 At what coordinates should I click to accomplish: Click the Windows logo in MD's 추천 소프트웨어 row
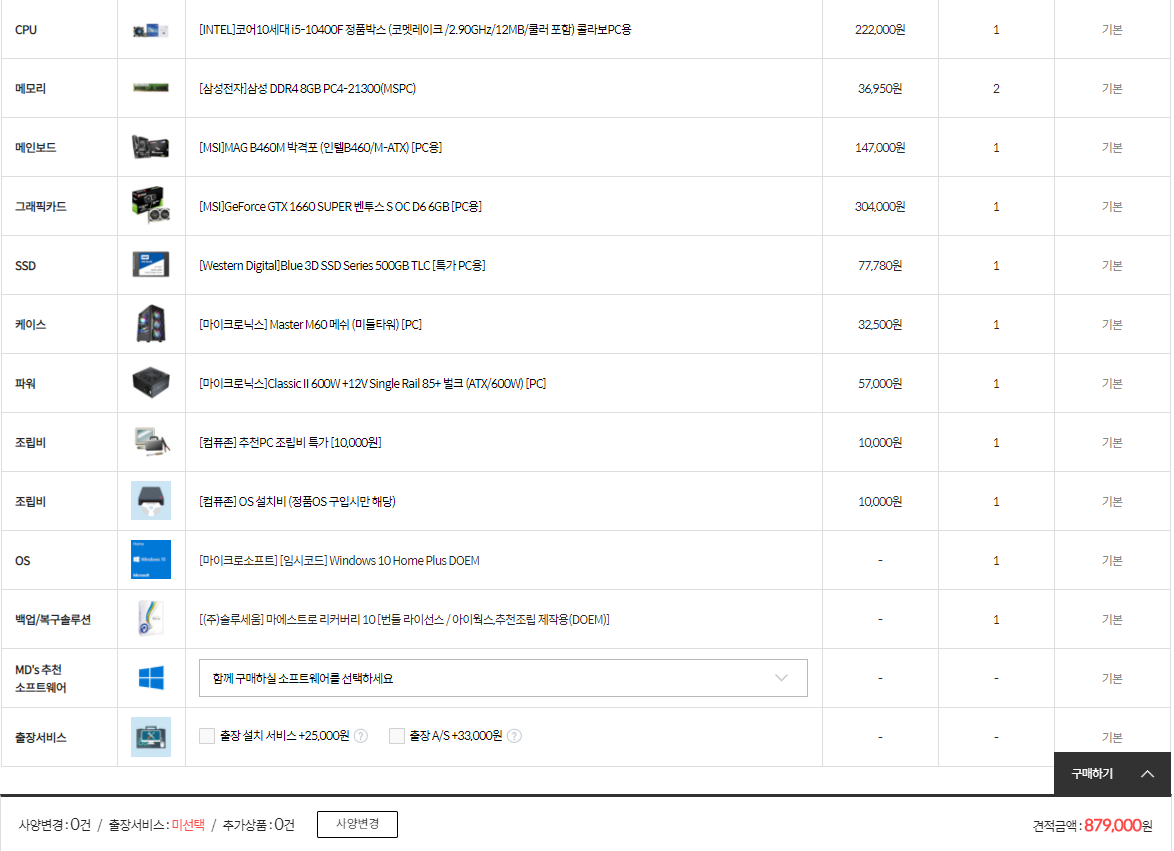coord(150,678)
